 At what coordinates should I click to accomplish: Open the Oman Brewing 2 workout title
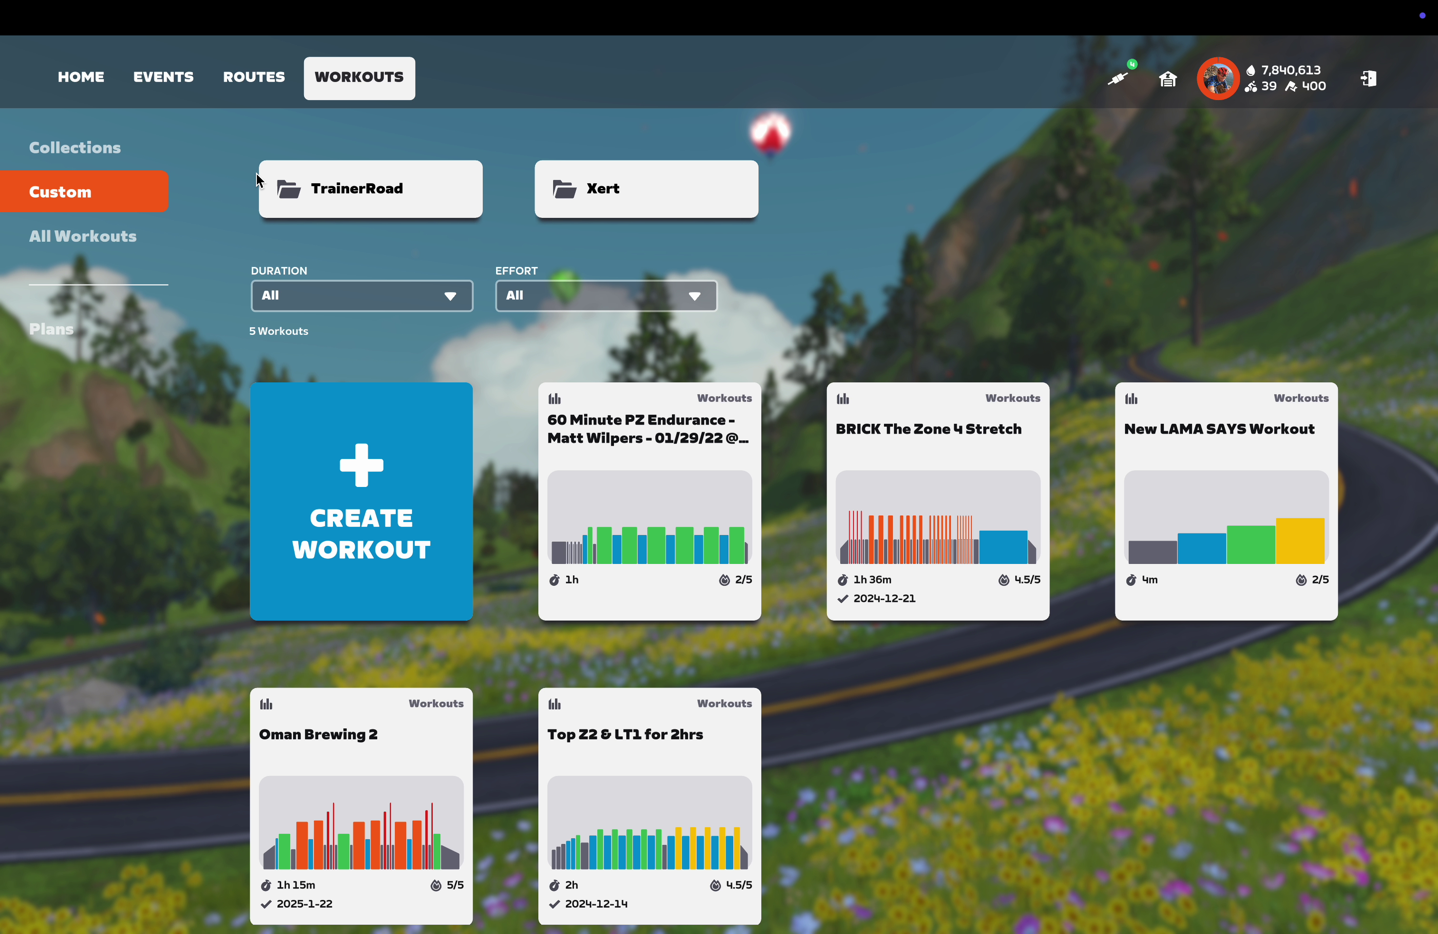tap(318, 734)
